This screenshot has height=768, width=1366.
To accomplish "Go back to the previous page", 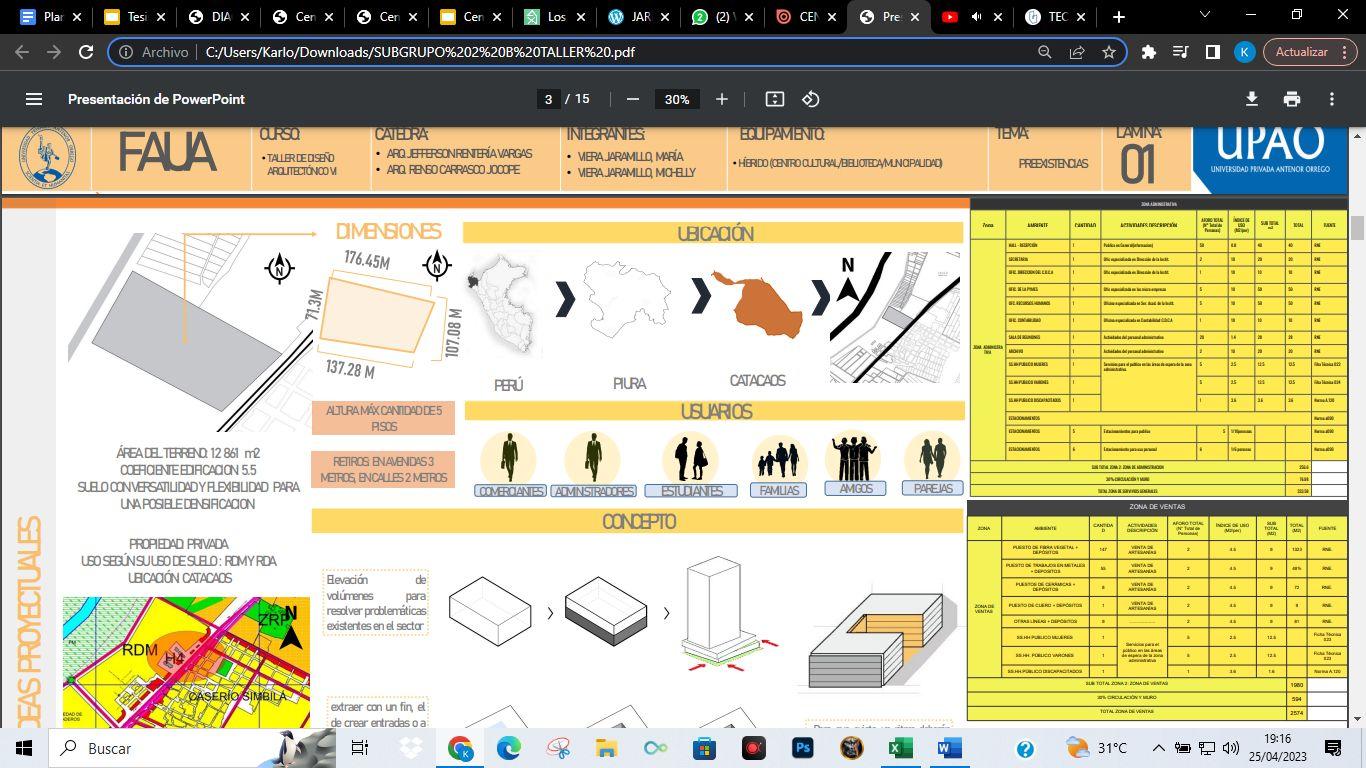I will coord(22,52).
